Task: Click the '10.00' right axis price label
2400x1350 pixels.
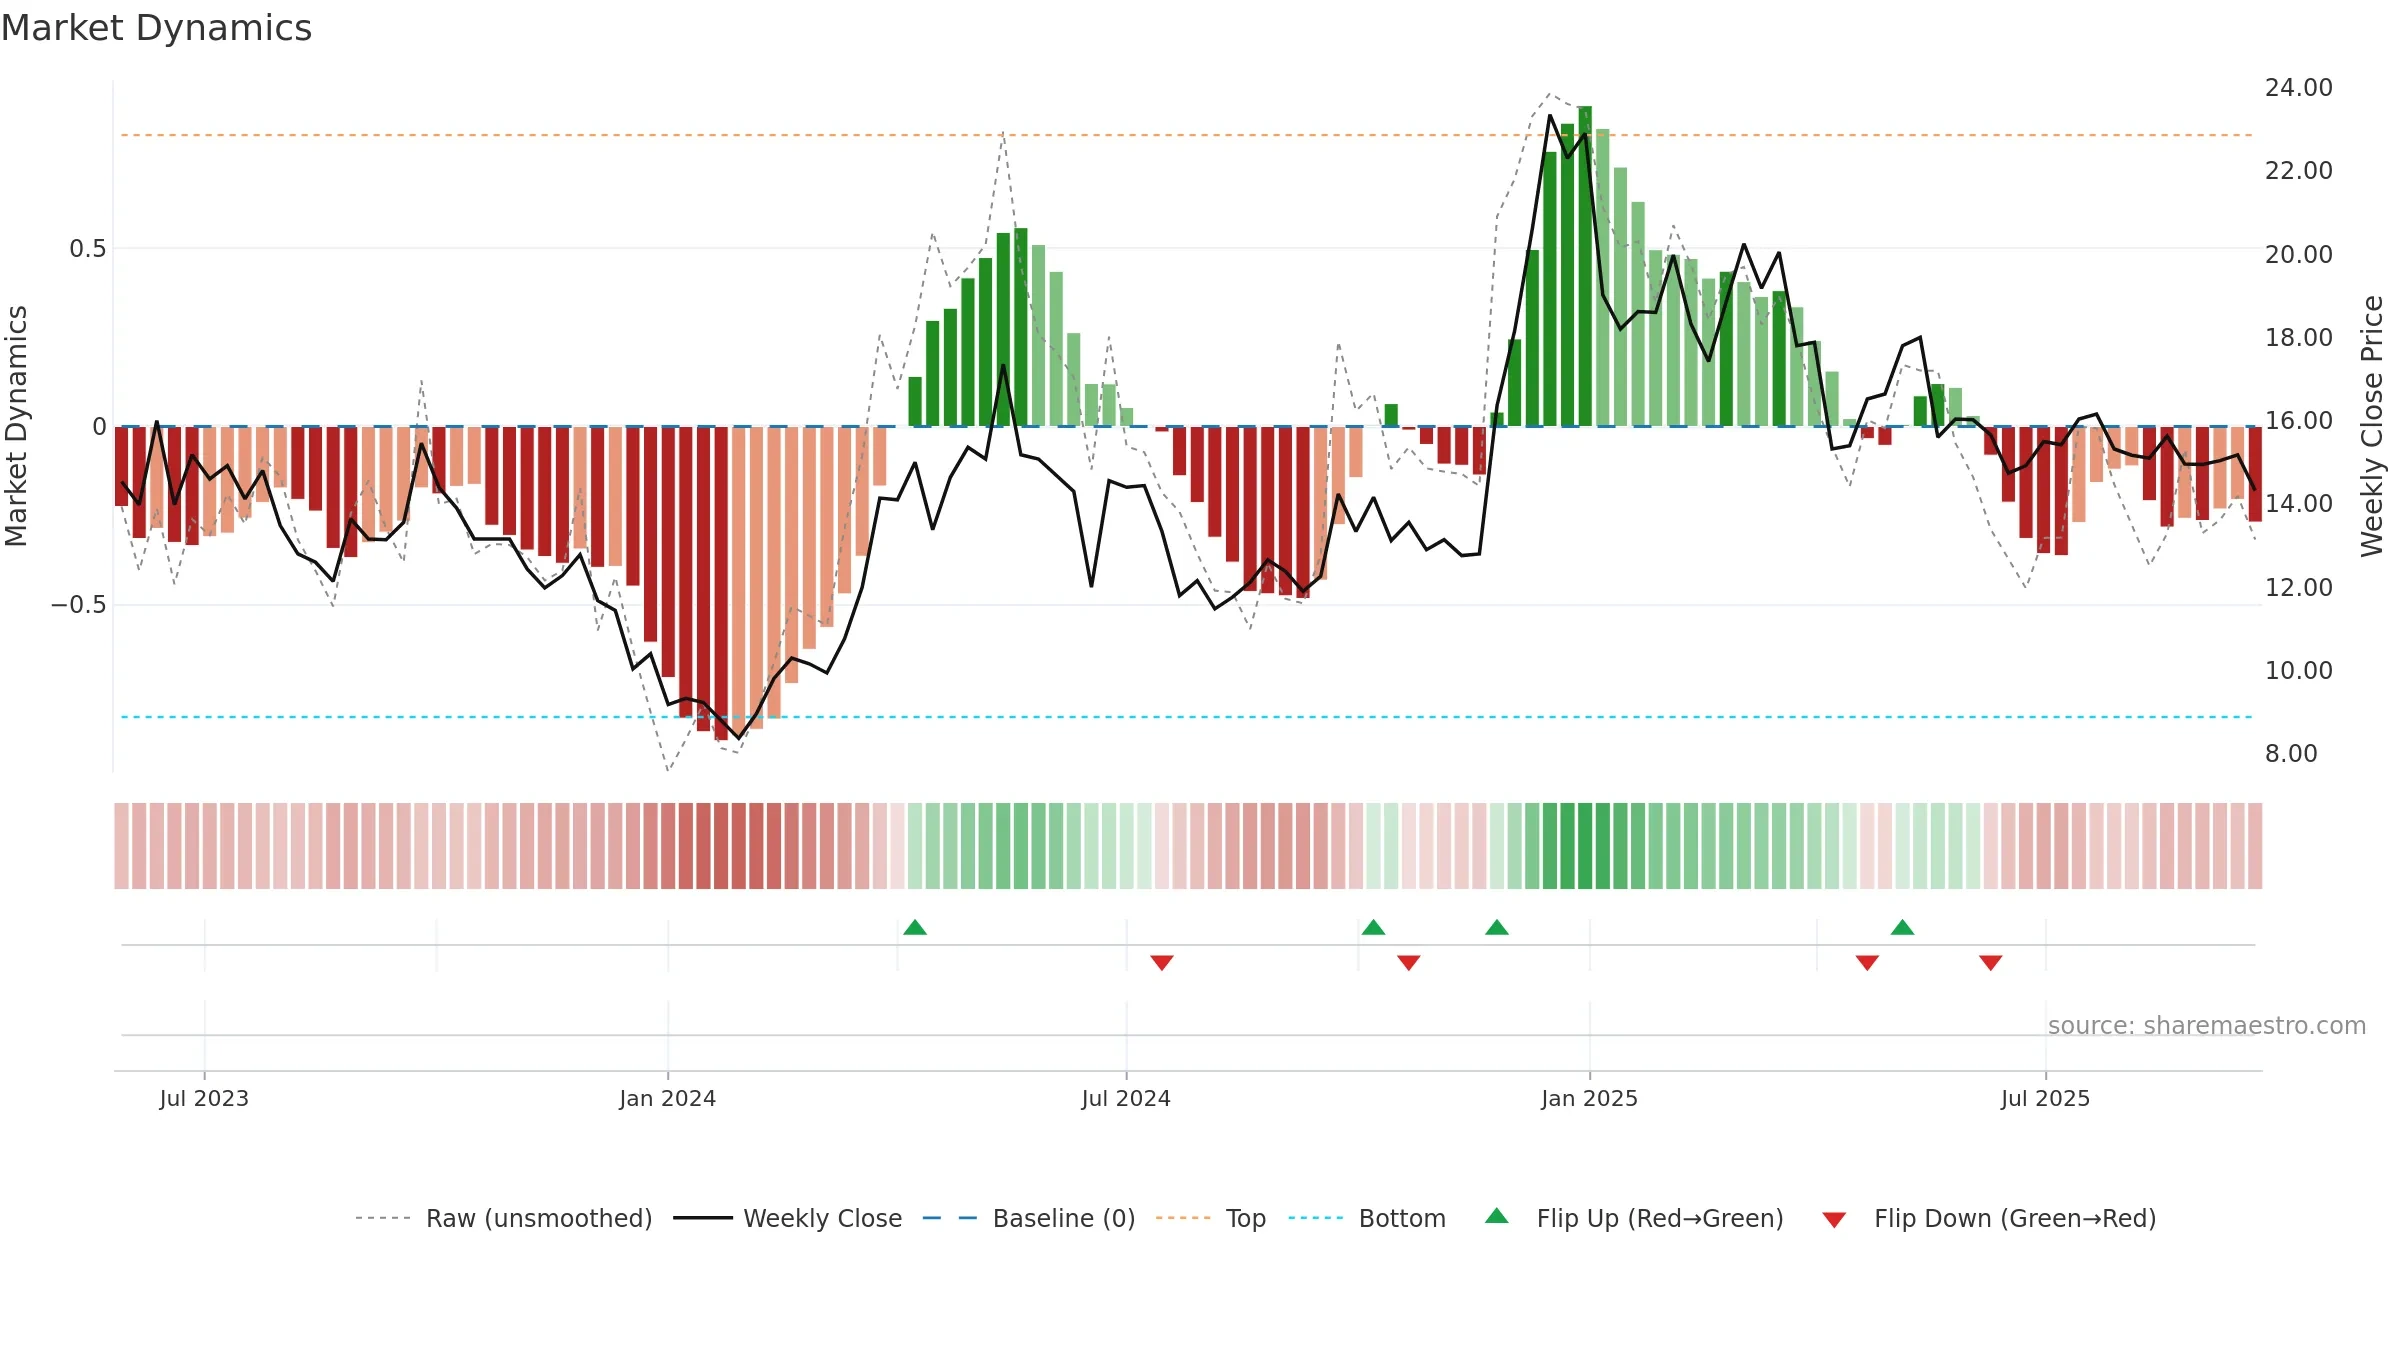Action: [x=2299, y=671]
